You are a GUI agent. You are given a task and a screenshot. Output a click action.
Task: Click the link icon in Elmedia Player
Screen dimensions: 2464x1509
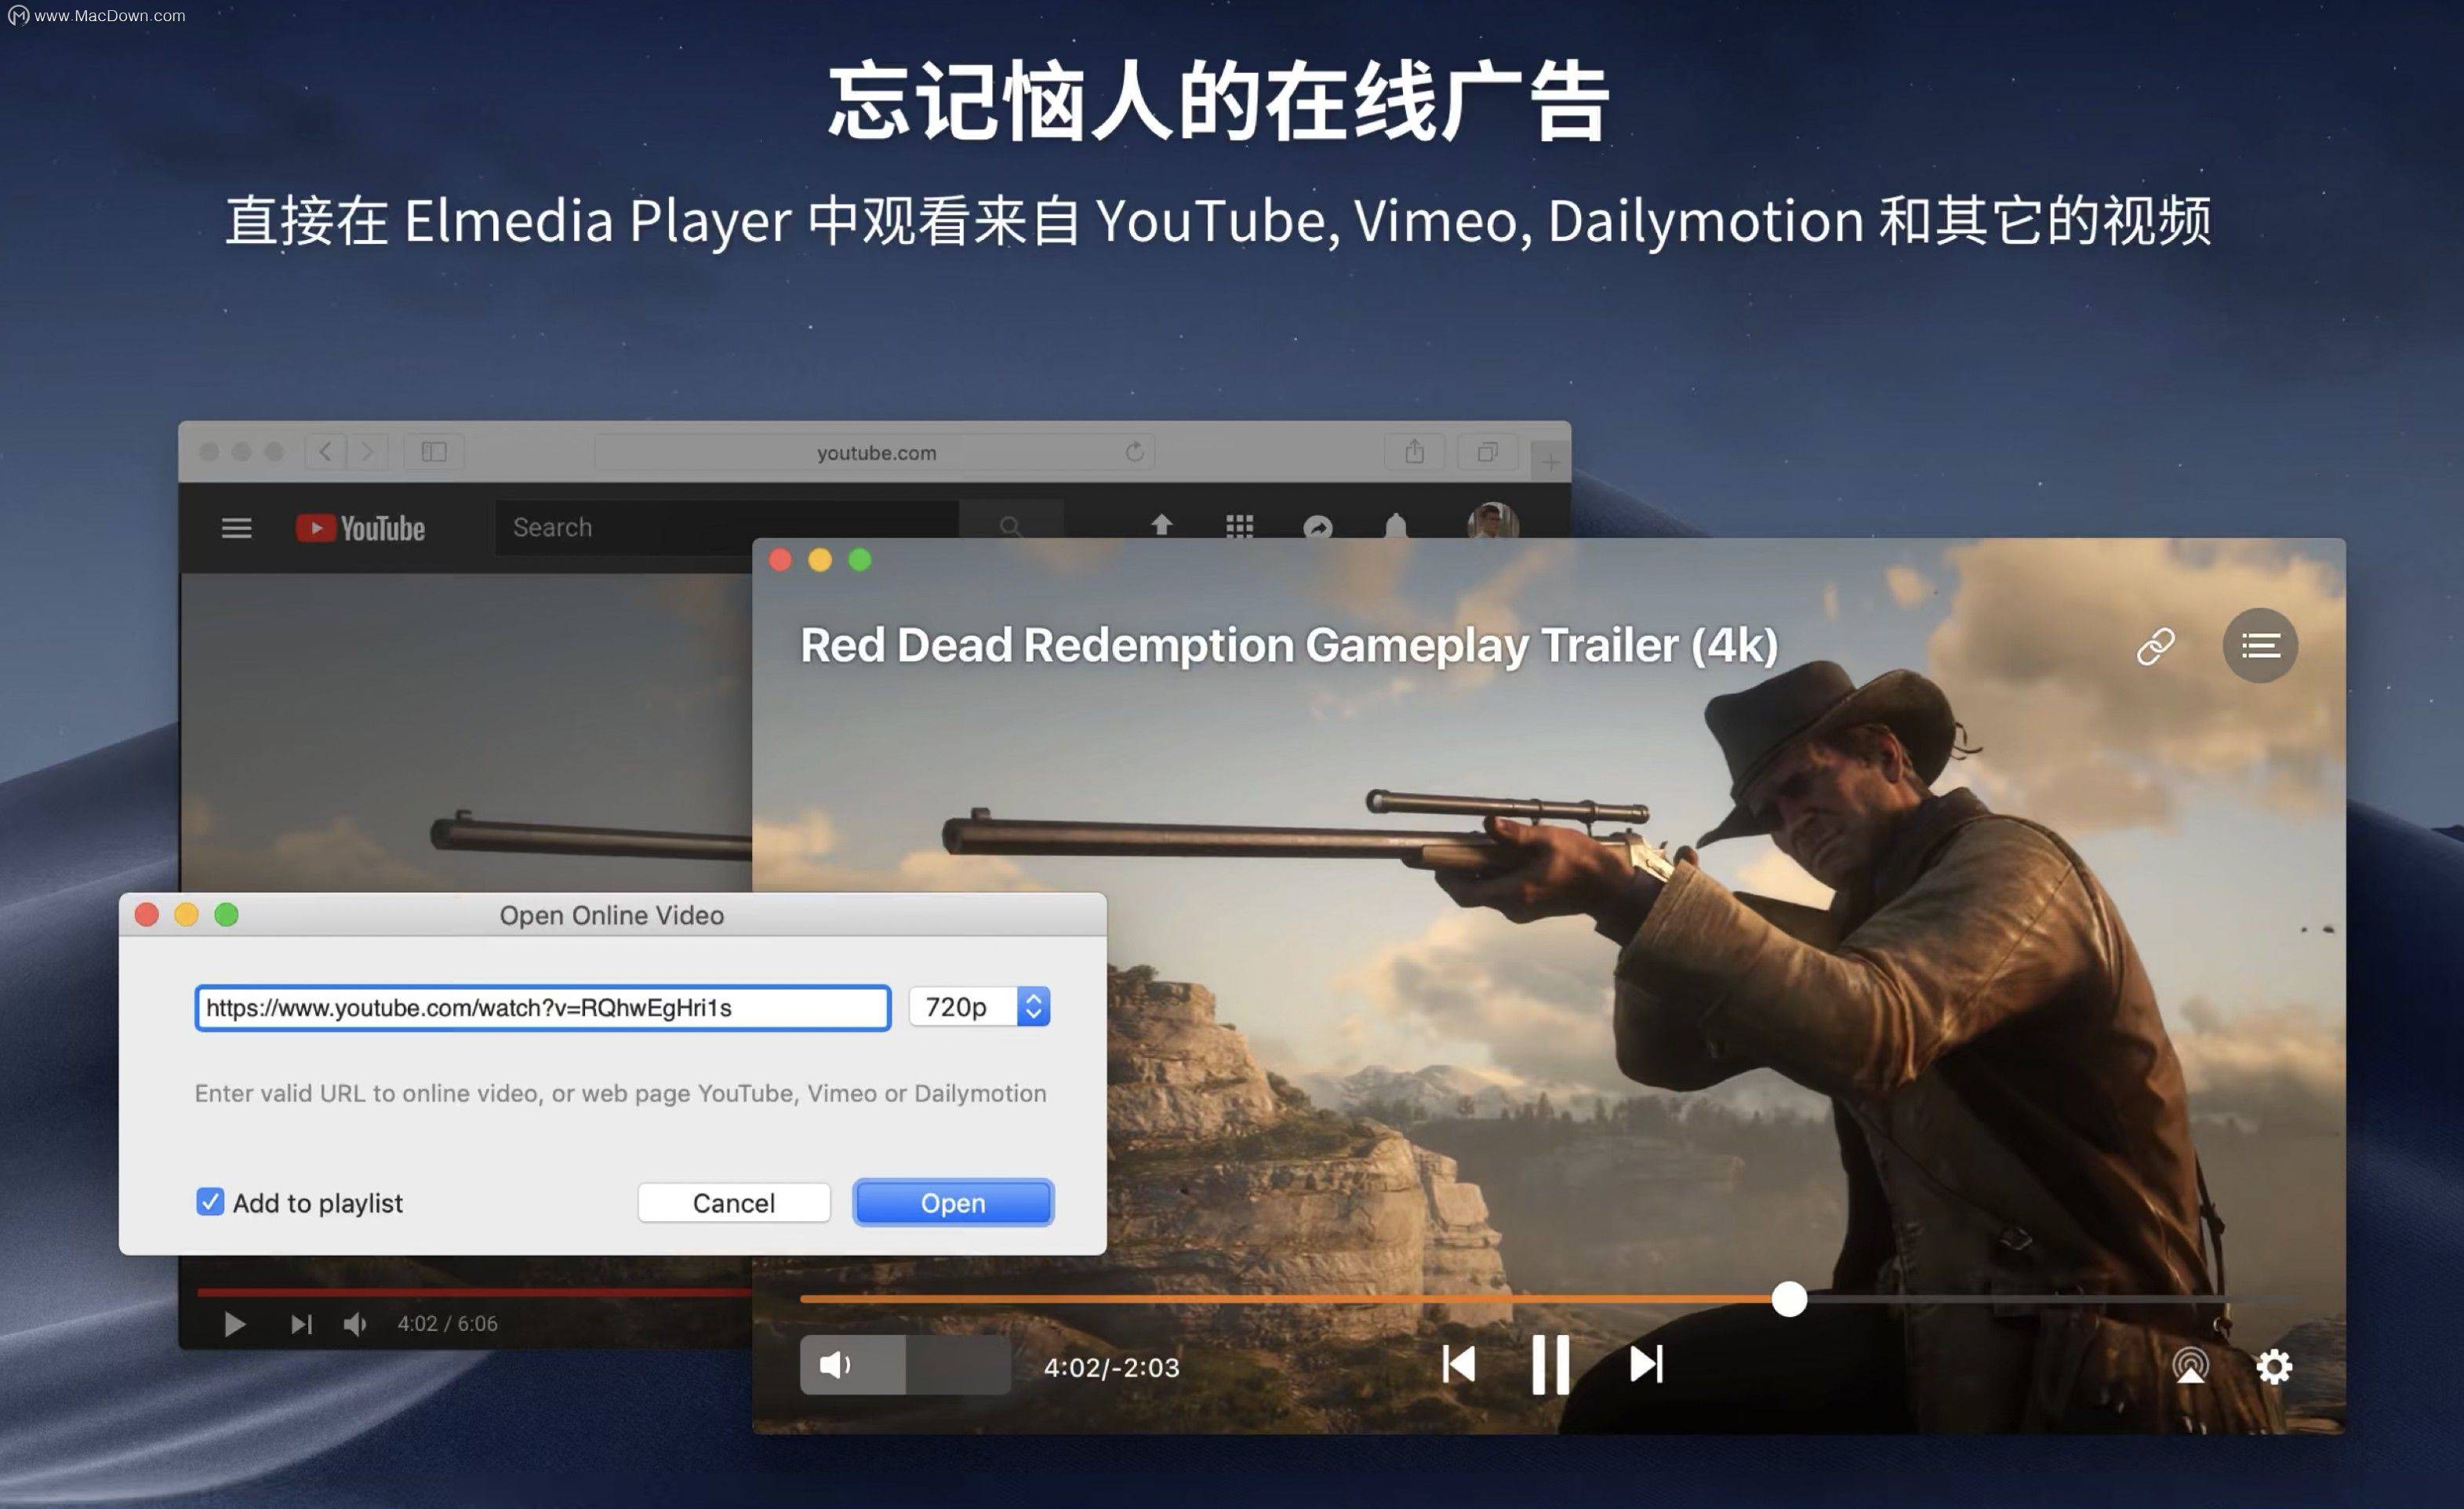tap(2155, 646)
